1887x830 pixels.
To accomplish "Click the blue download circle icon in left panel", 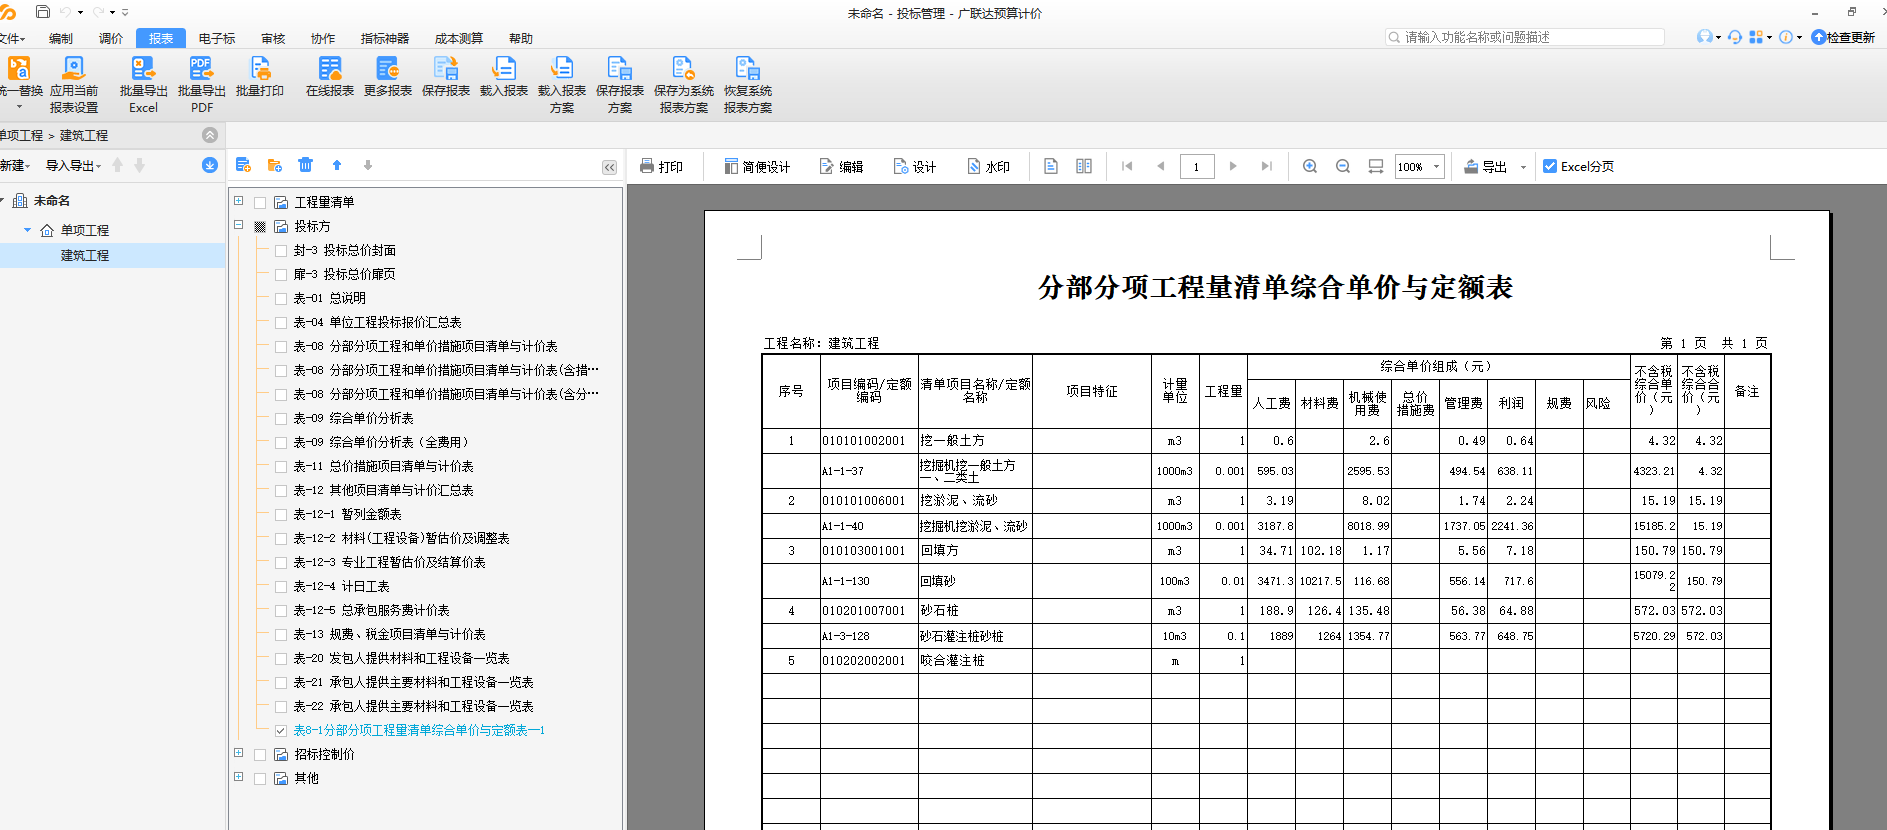I will (210, 165).
